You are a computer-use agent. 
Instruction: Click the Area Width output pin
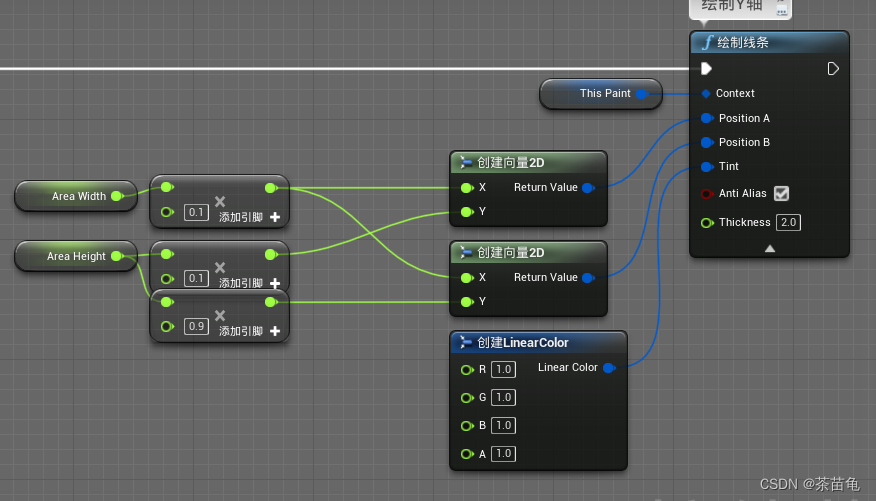click(x=117, y=196)
